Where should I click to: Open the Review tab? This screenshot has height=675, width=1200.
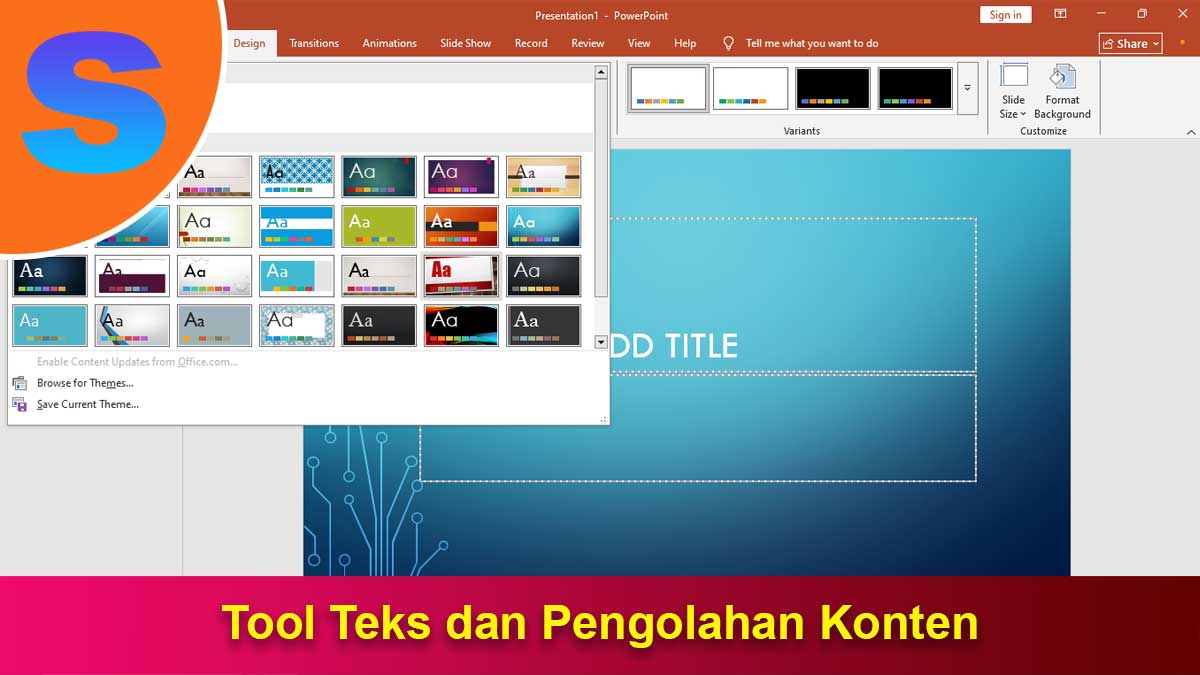[x=588, y=43]
